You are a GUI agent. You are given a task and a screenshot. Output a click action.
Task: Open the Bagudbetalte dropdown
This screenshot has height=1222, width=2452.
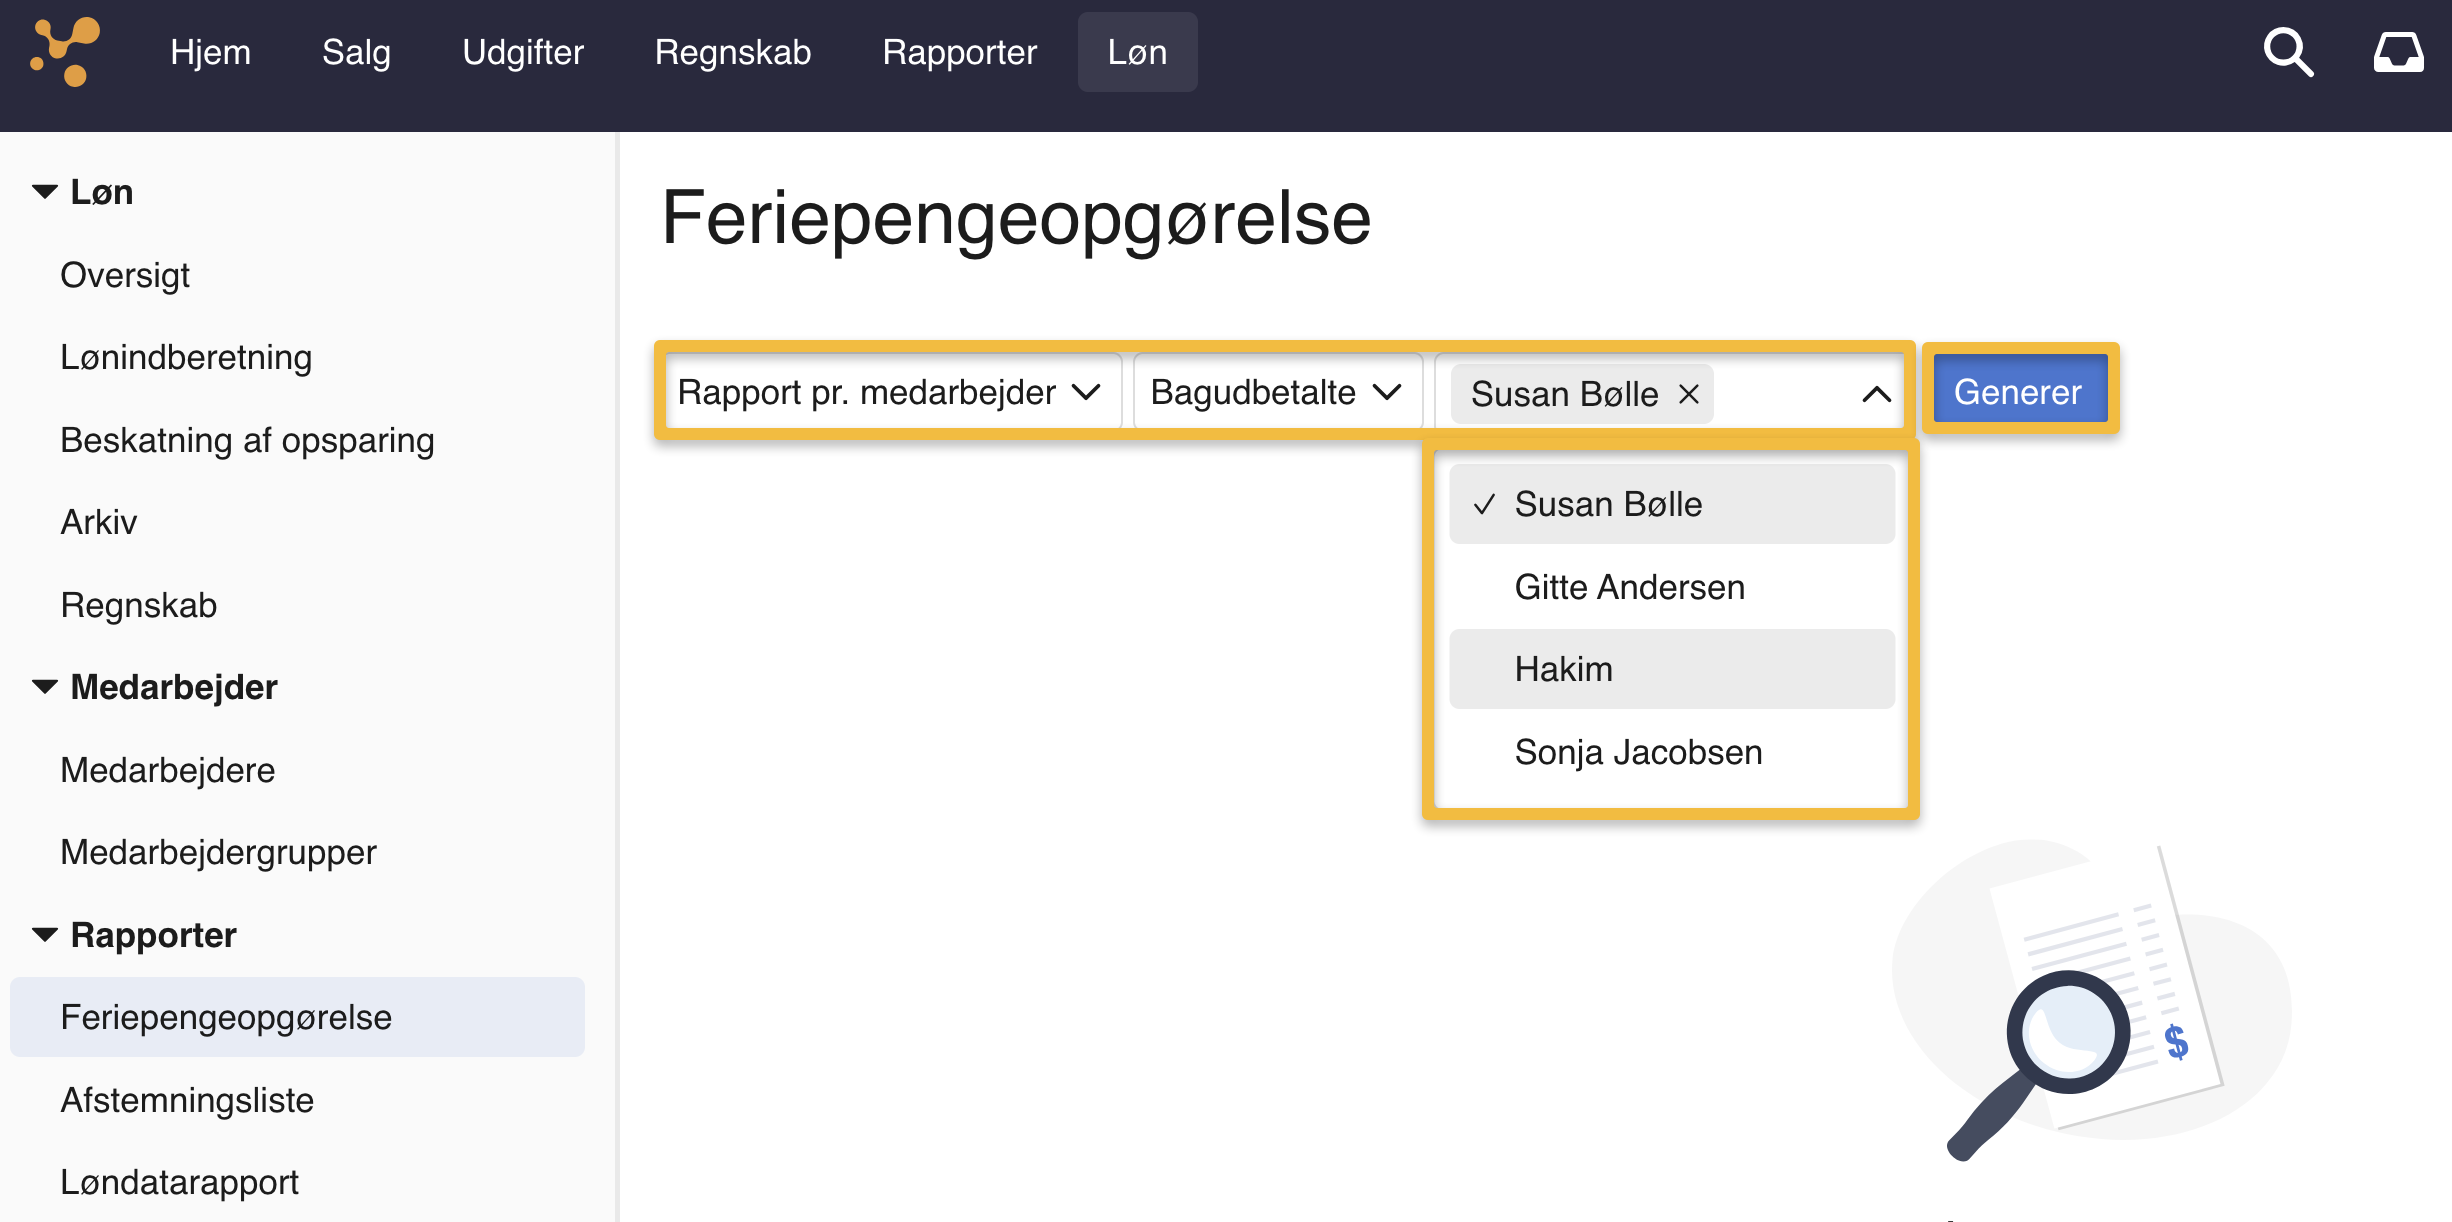[x=1276, y=392]
